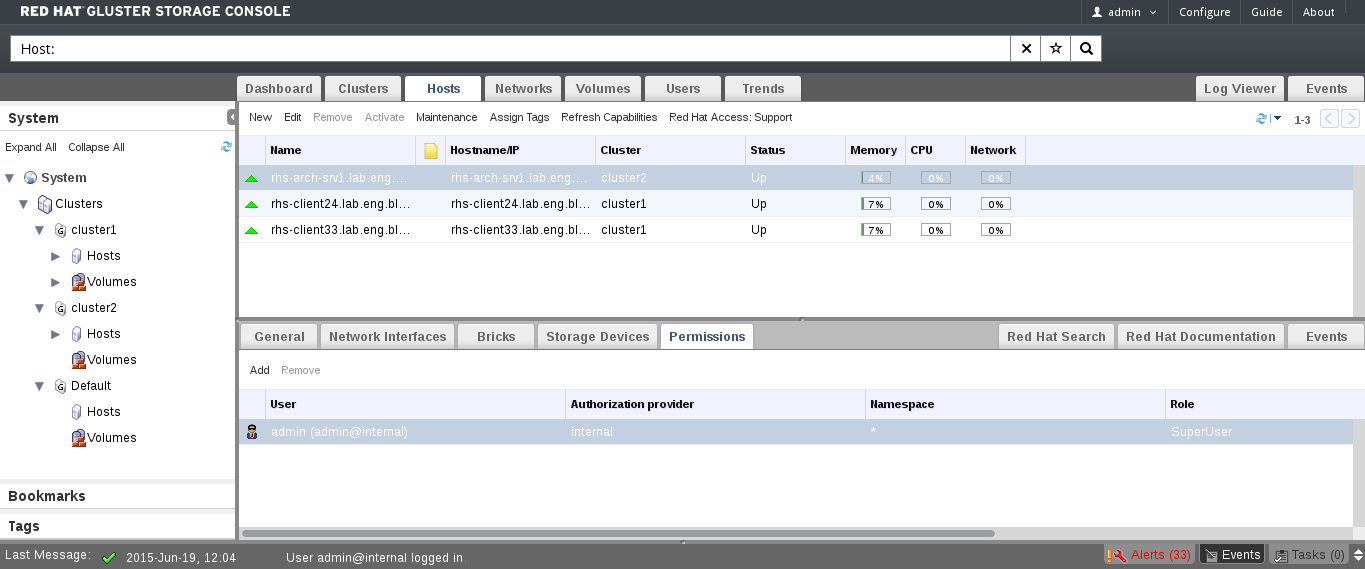Switch to the Volumes tab
Image resolution: width=1365 pixels, height=569 pixels.
click(603, 89)
